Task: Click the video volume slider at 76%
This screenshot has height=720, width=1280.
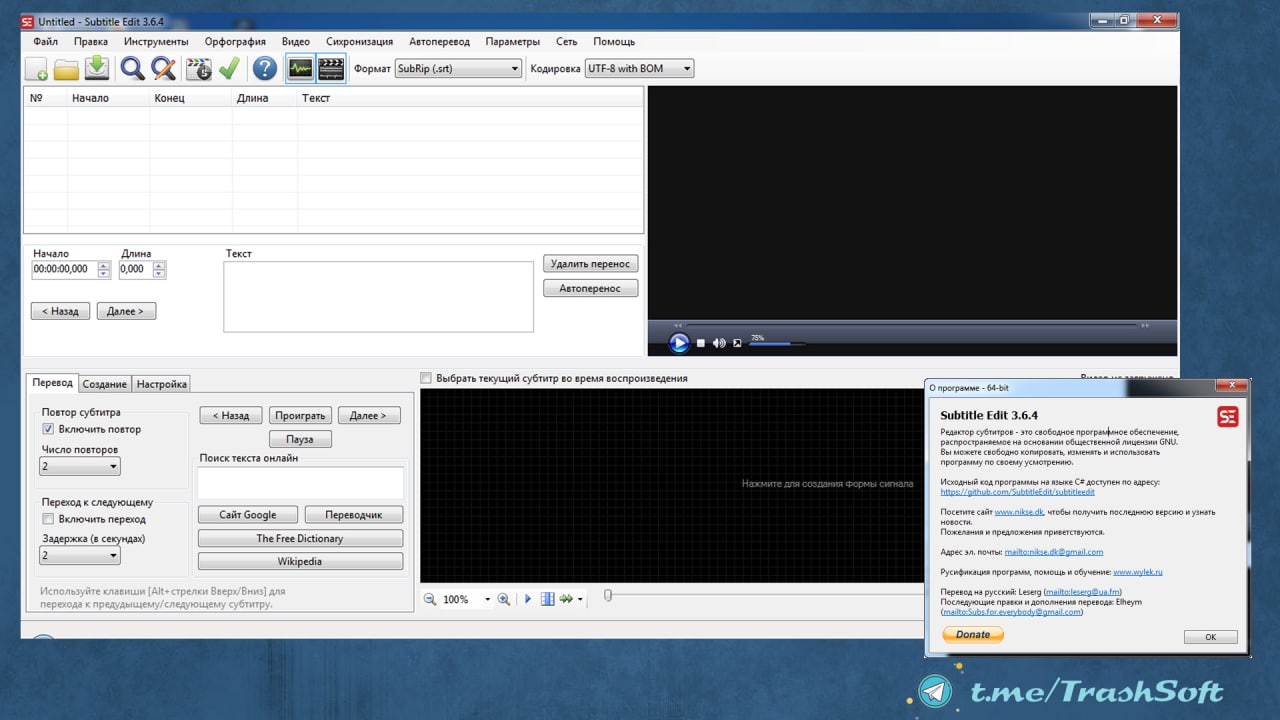Action: tap(776, 344)
